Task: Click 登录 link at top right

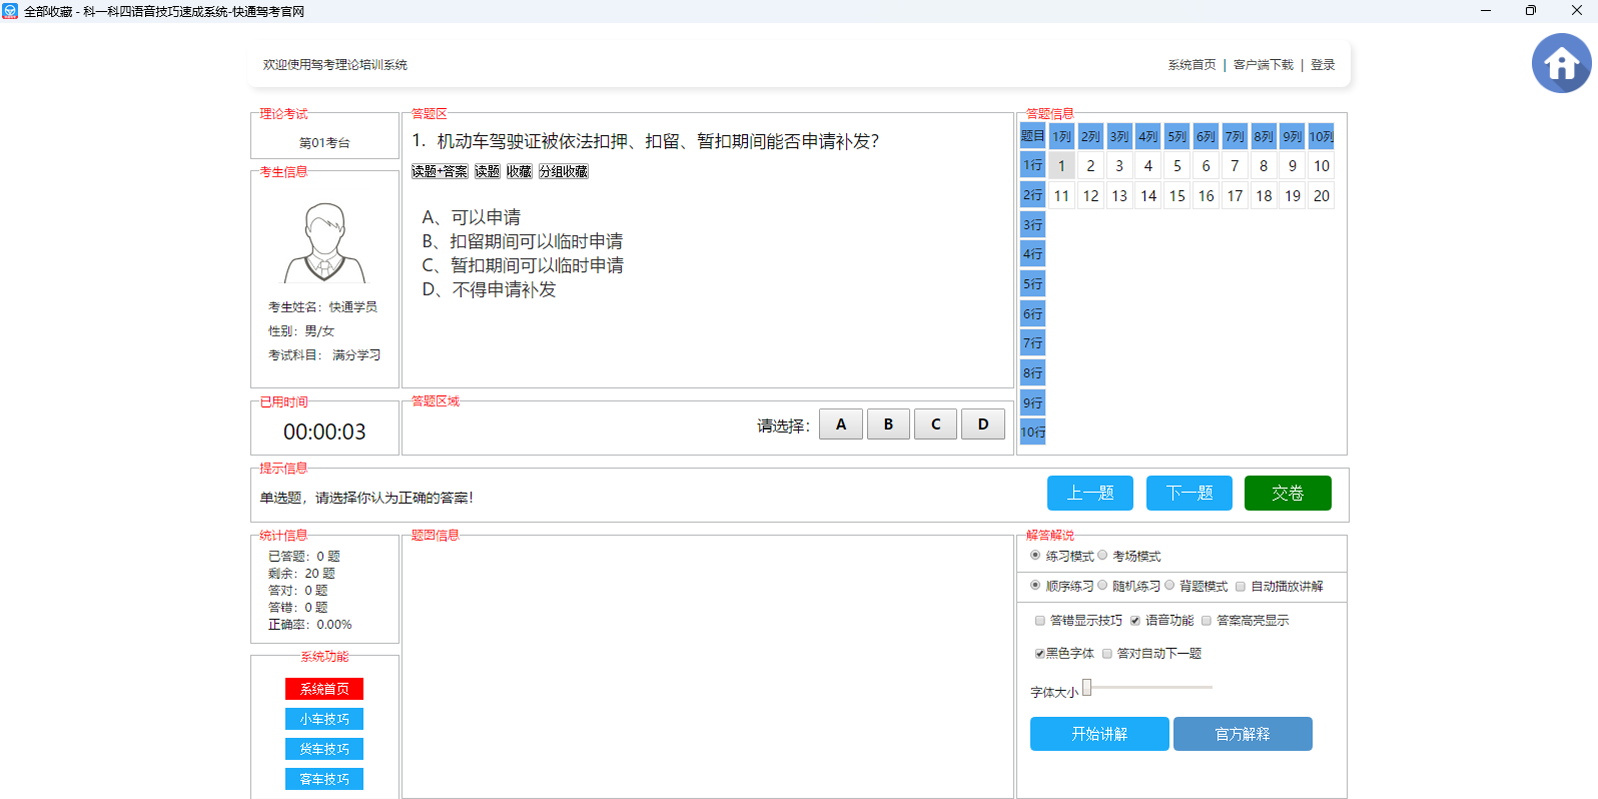Action: (1322, 65)
